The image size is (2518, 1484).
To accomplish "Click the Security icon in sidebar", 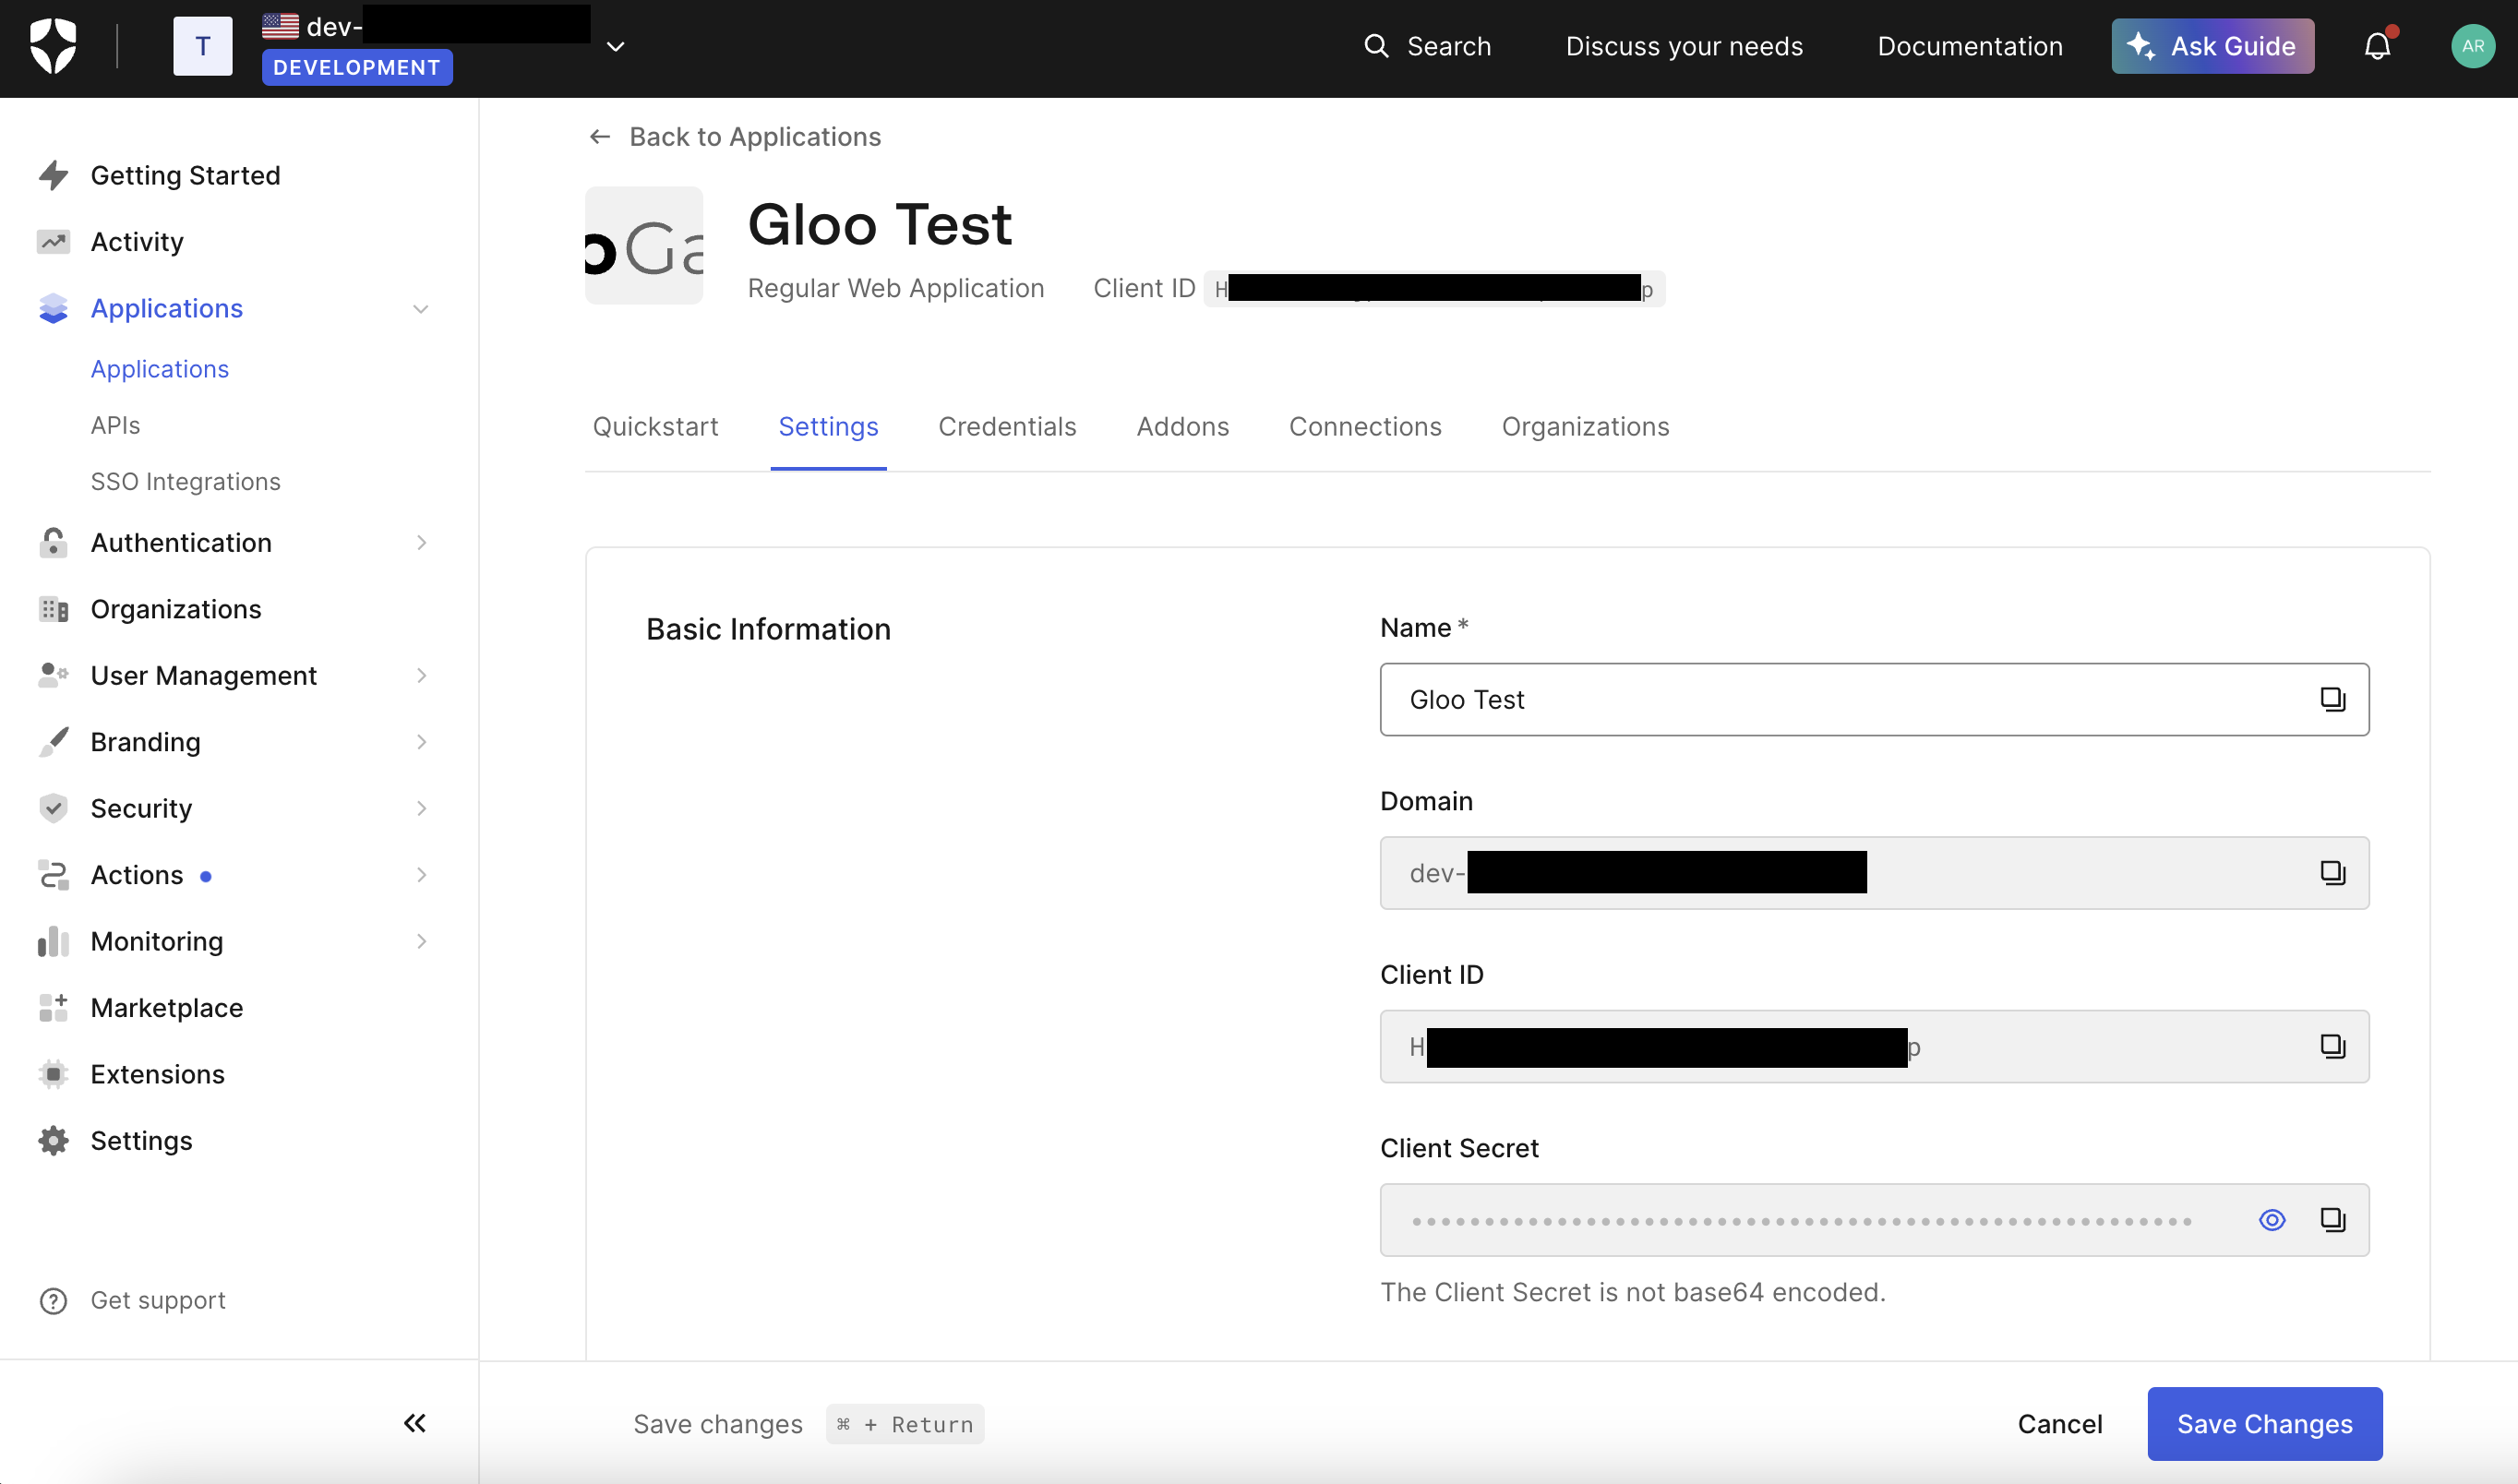I will coord(52,808).
